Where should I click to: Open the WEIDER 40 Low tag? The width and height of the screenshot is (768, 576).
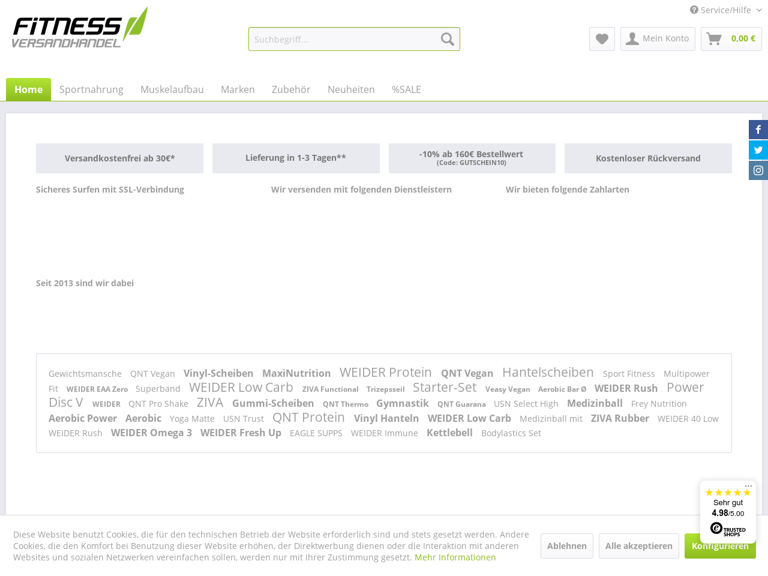point(688,419)
